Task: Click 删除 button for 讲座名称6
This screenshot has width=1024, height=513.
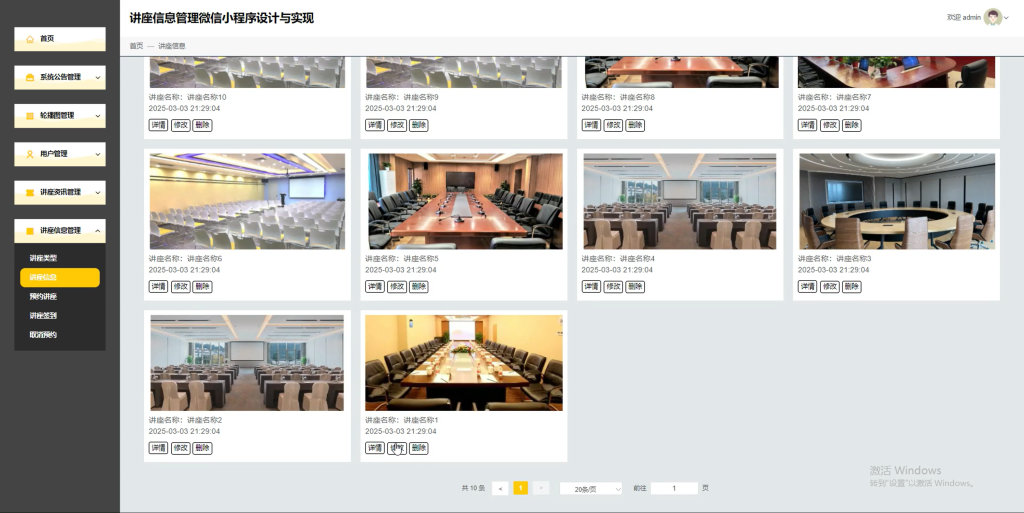Action: click(202, 287)
